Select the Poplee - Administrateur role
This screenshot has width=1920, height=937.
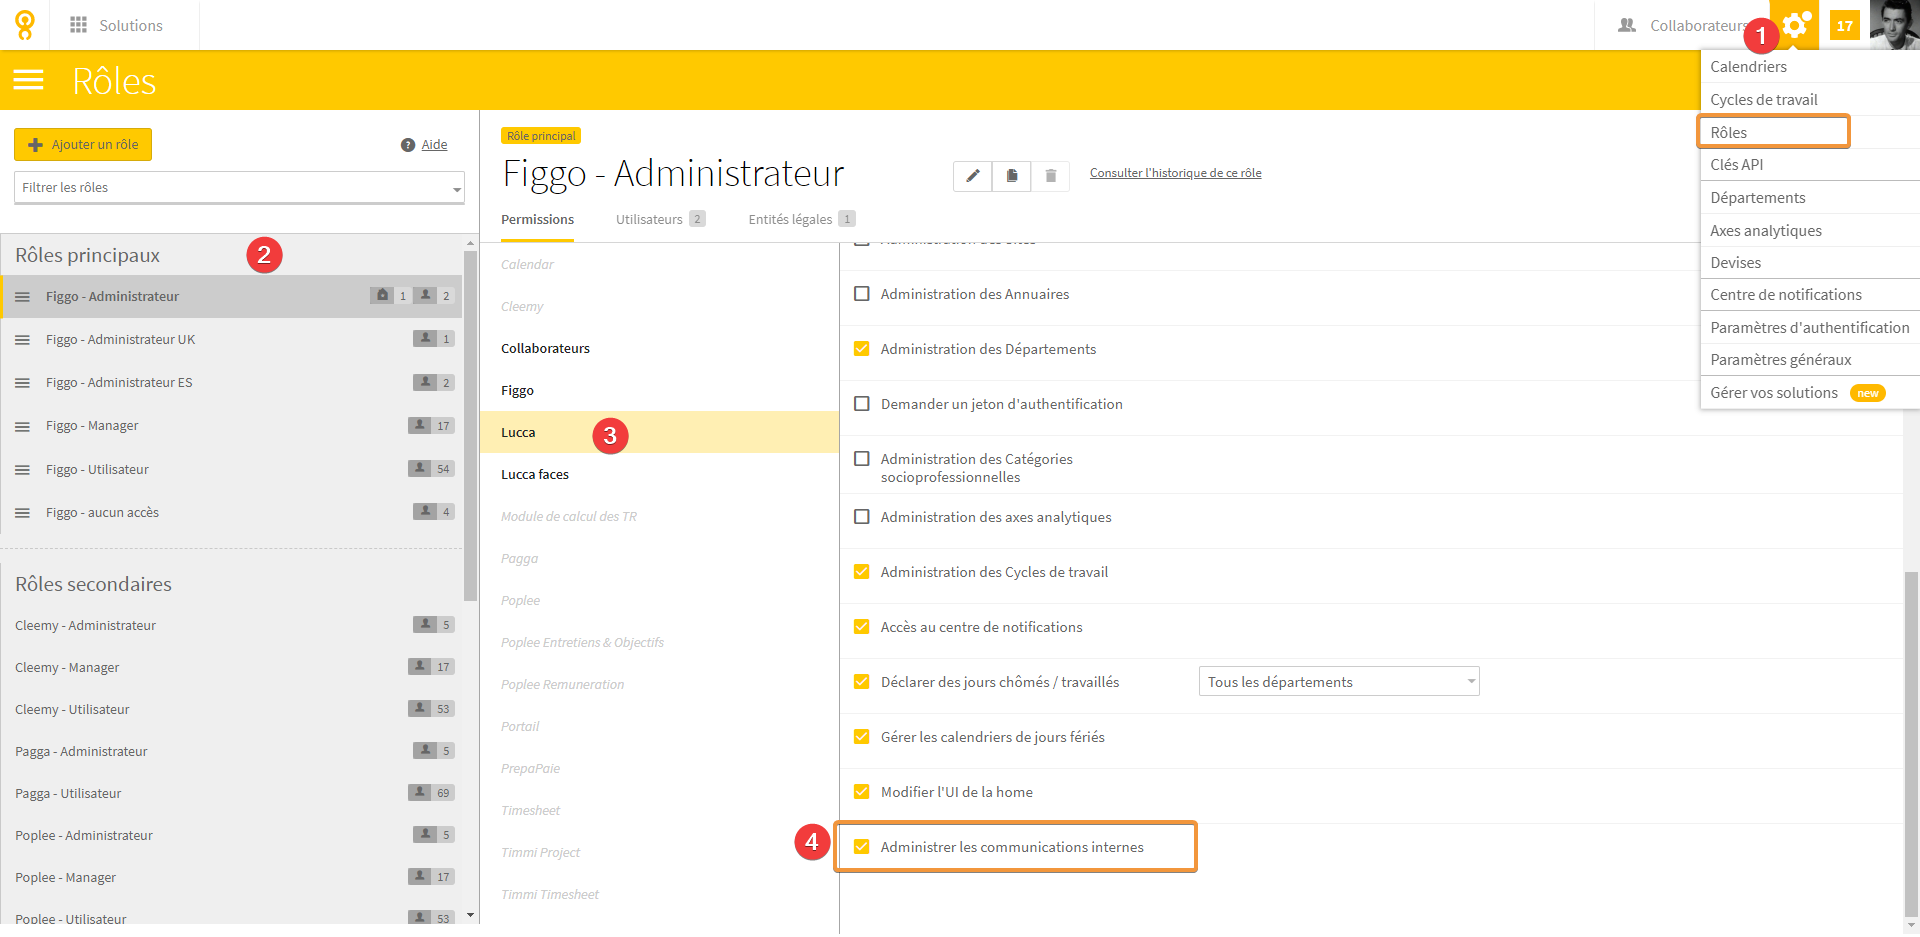pyautogui.click(x=232, y=836)
